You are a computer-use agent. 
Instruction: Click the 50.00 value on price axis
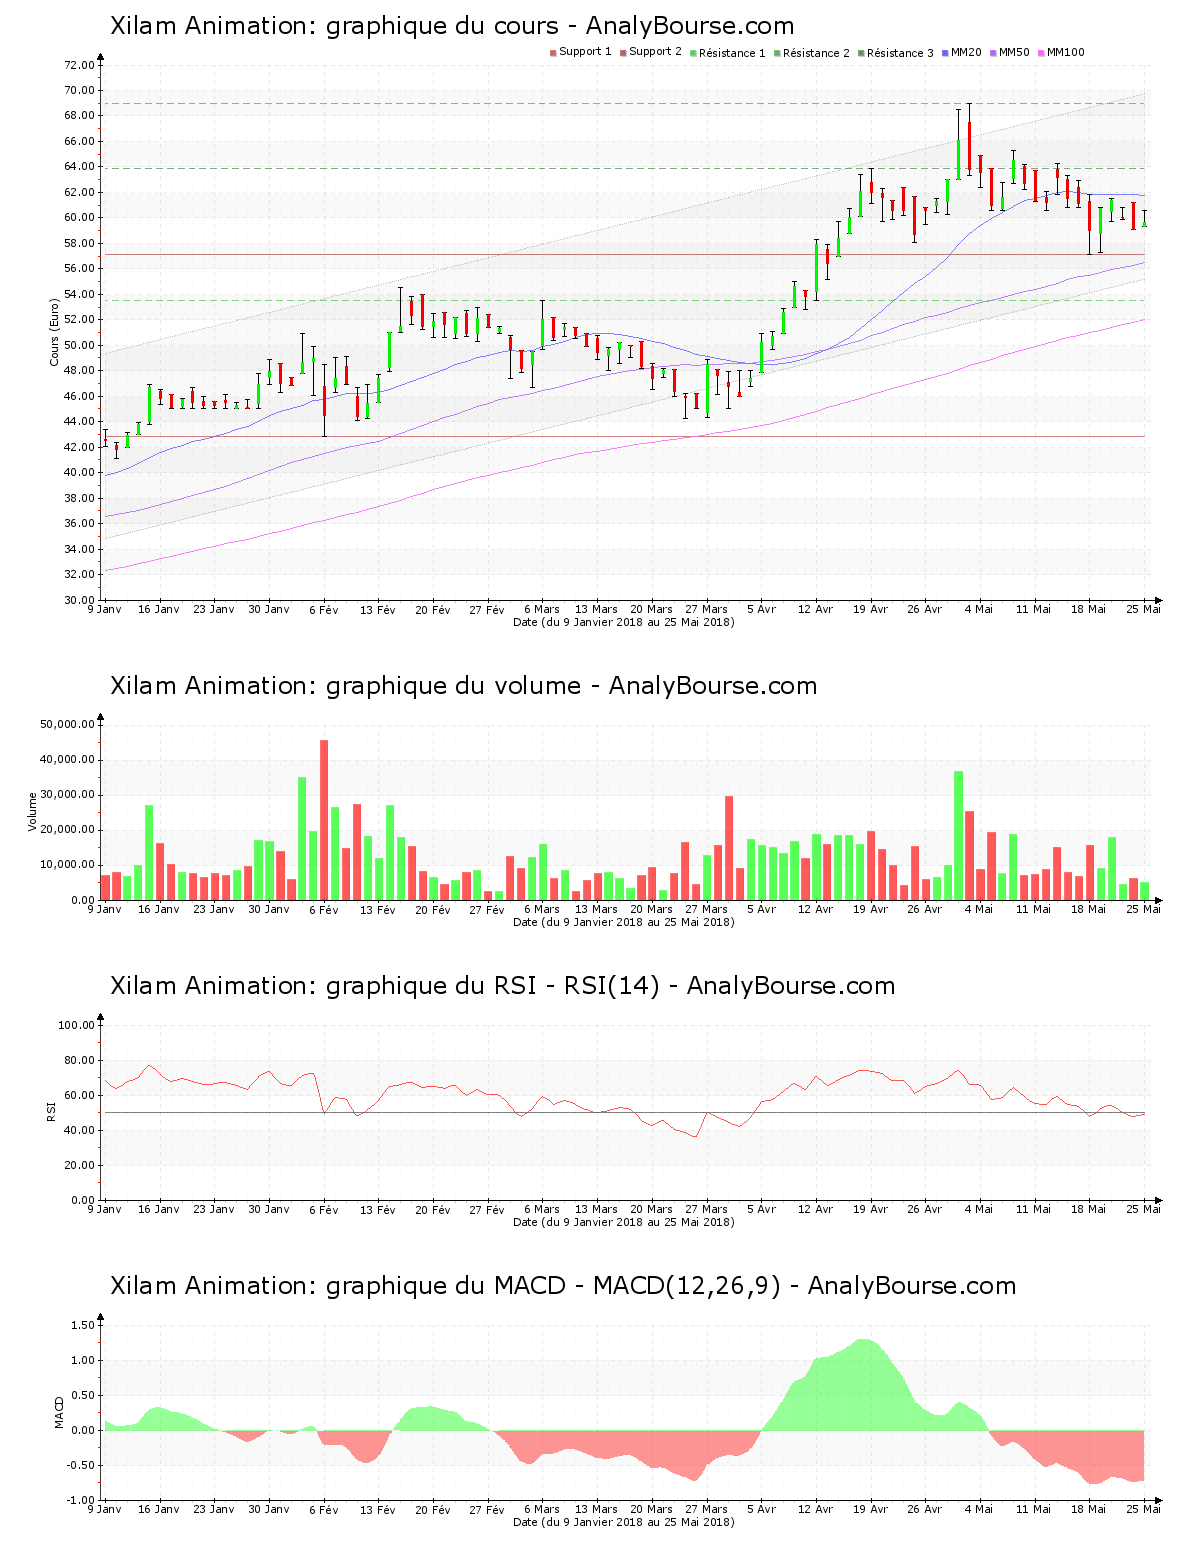coord(79,345)
